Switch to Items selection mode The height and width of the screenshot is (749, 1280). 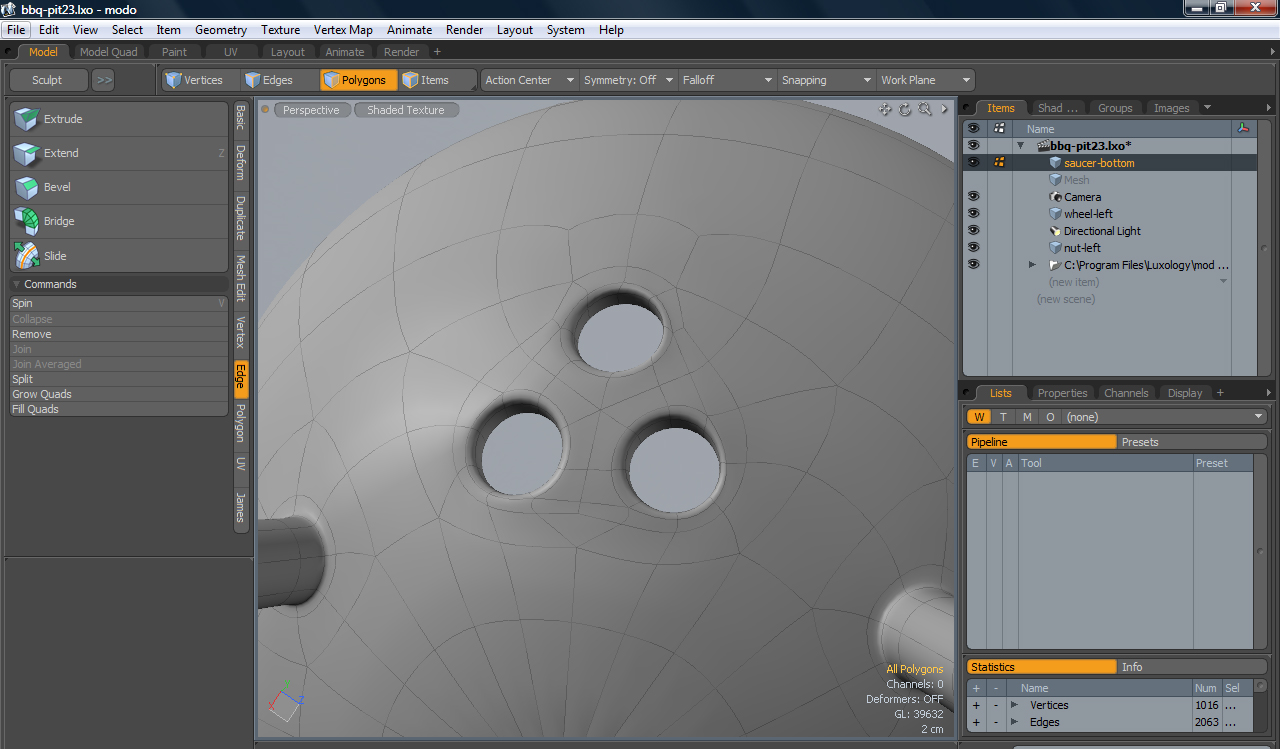pos(437,80)
